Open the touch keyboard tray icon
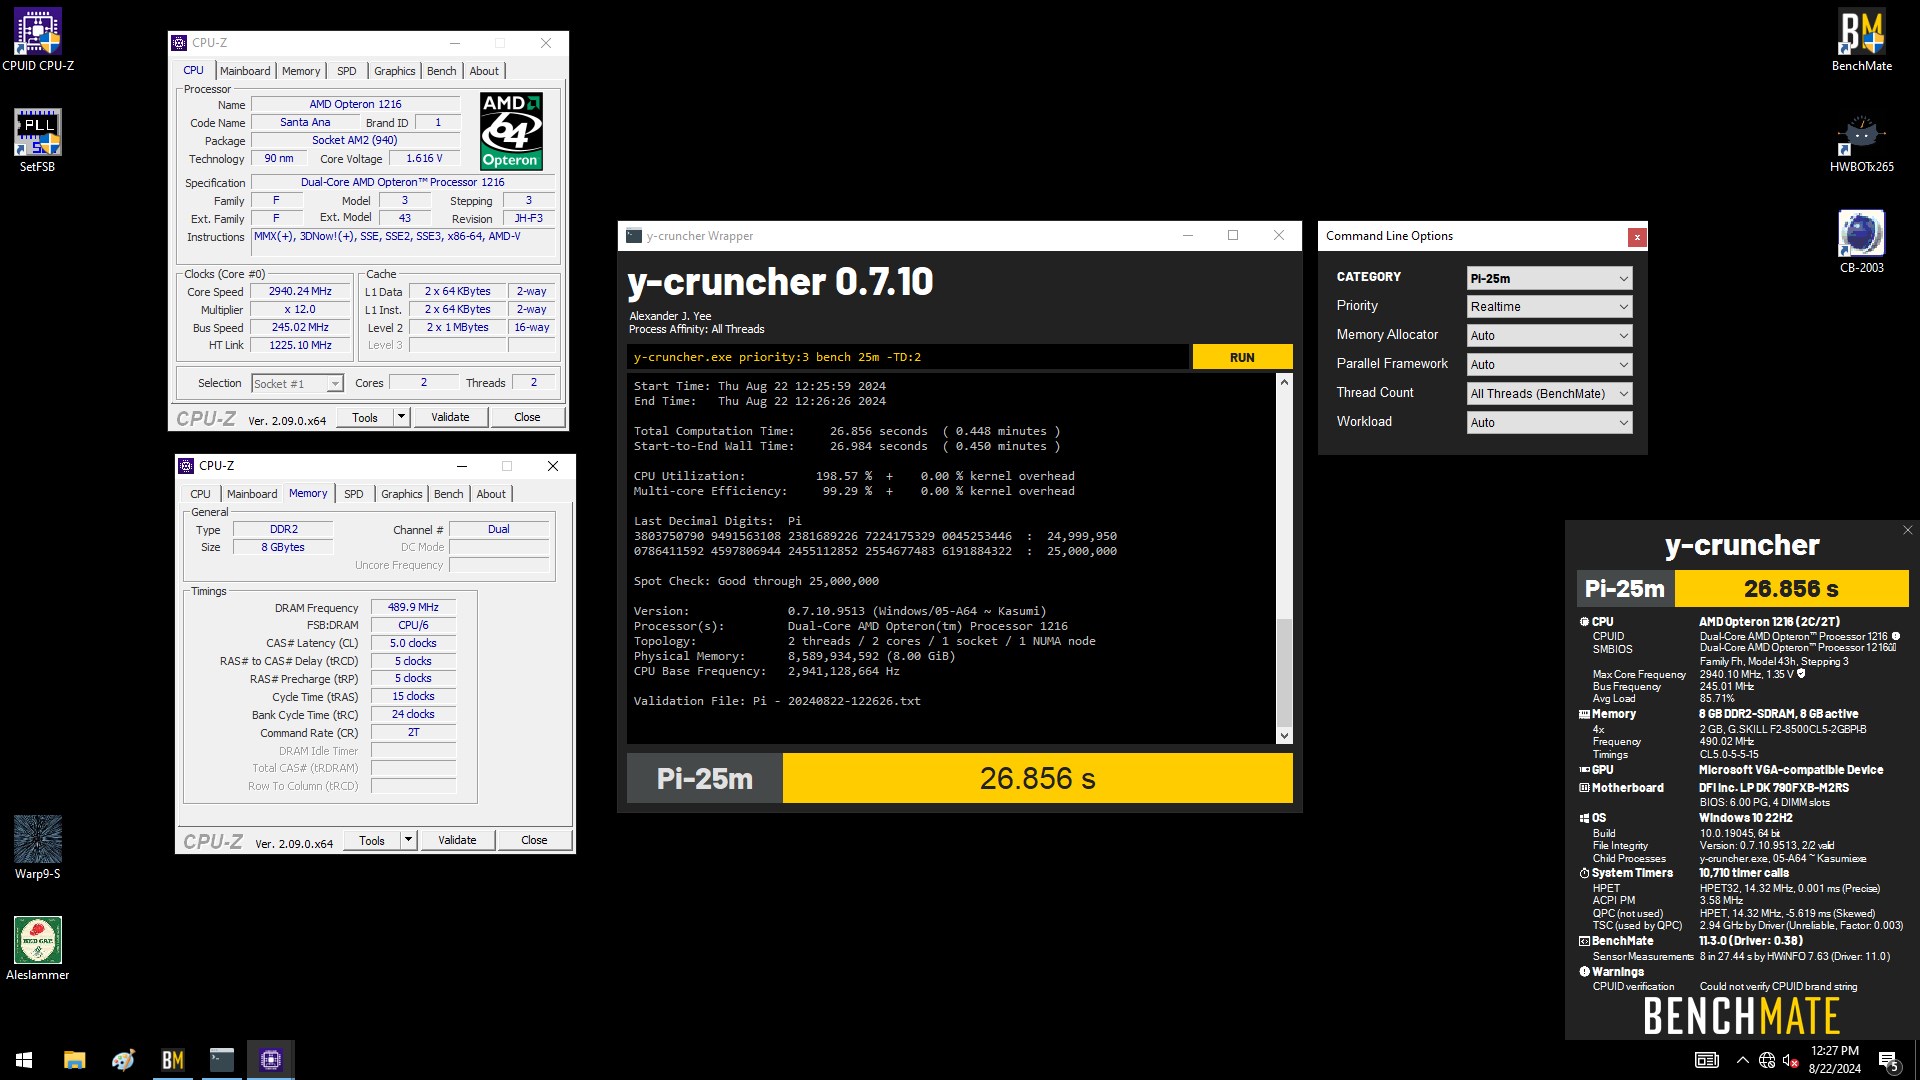 pyautogui.click(x=1707, y=1060)
